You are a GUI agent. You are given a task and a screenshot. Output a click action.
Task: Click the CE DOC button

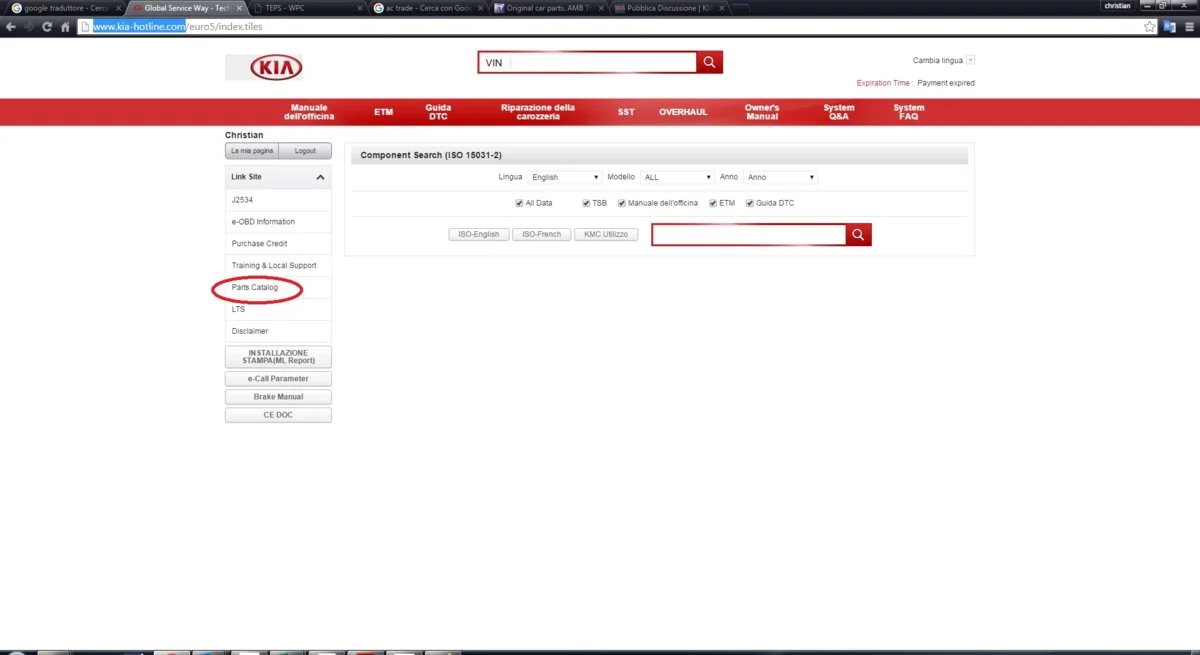[x=278, y=415]
